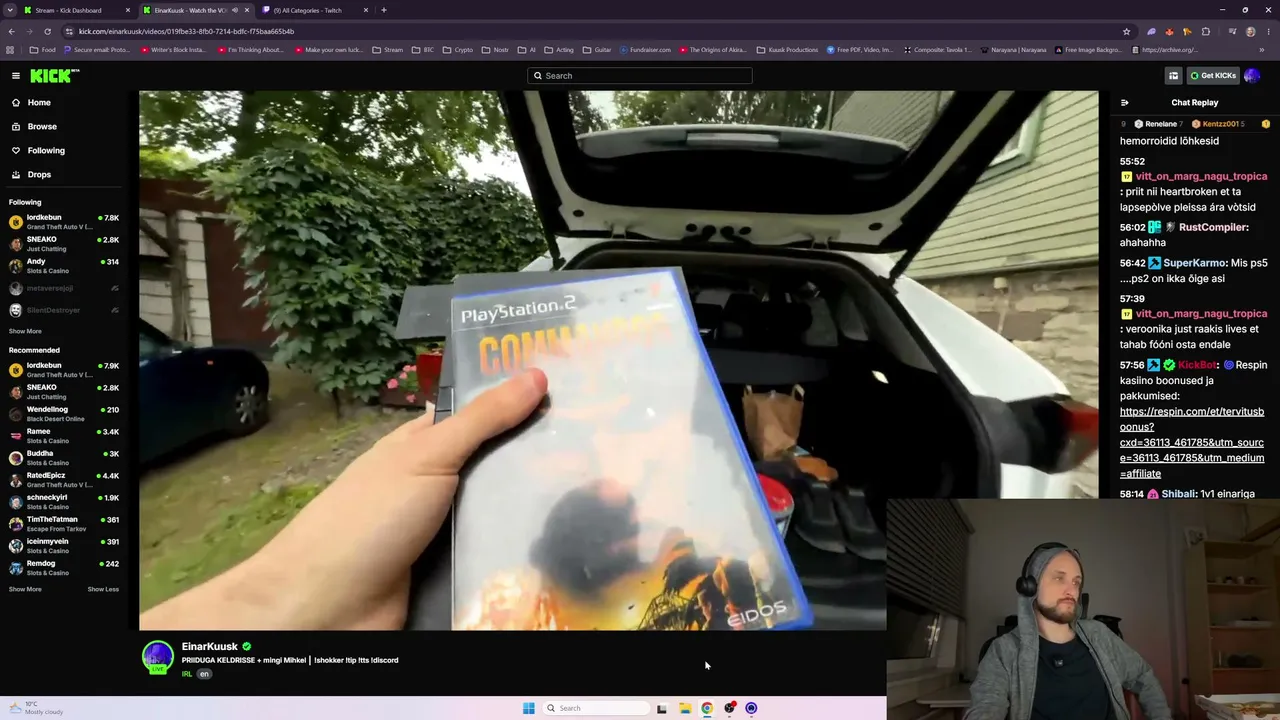
Task: Show More recommended channels
Action: [25, 590]
